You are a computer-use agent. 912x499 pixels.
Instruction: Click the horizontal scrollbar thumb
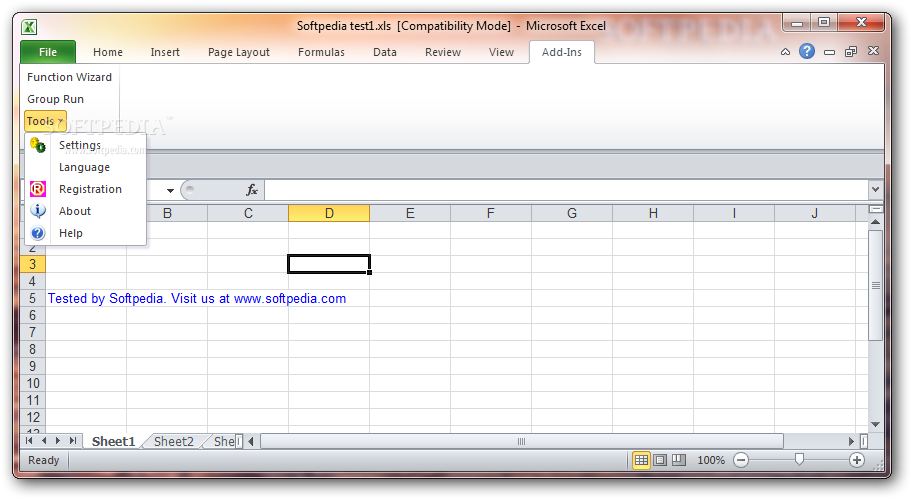pyautogui.click(x=522, y=441)
